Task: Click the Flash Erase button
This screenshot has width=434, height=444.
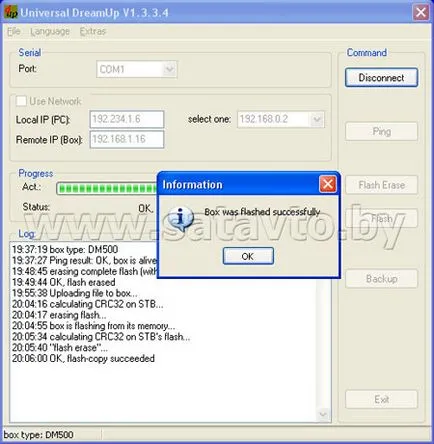Action: 381,185
